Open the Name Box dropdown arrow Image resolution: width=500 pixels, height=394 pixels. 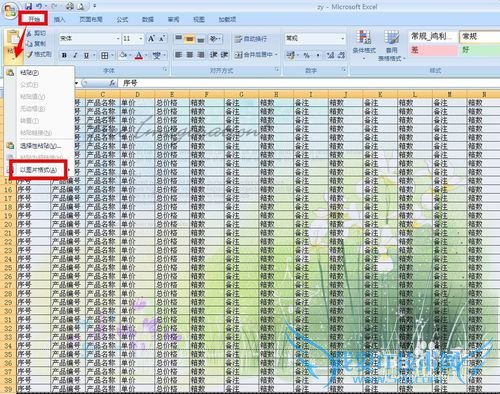click(76, 83)
